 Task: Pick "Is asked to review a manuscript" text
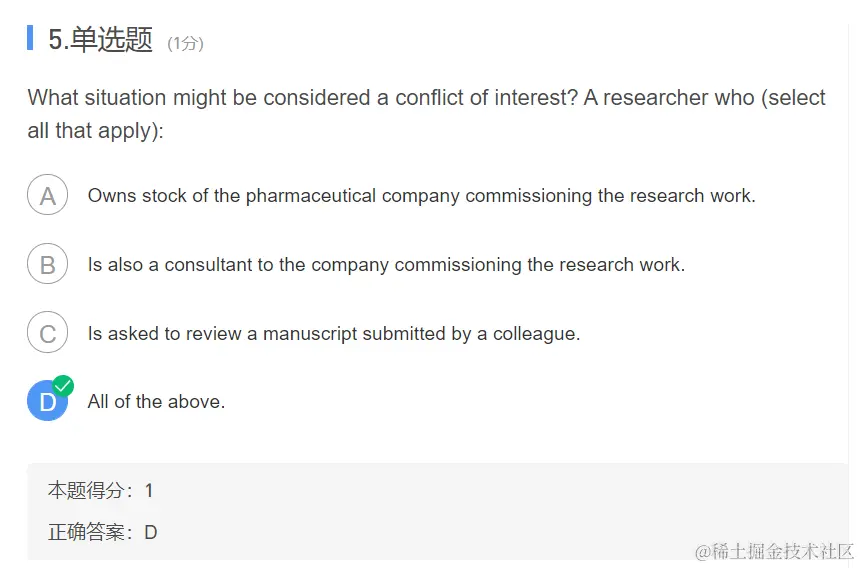pyautogui.click(x=334, y=333)
